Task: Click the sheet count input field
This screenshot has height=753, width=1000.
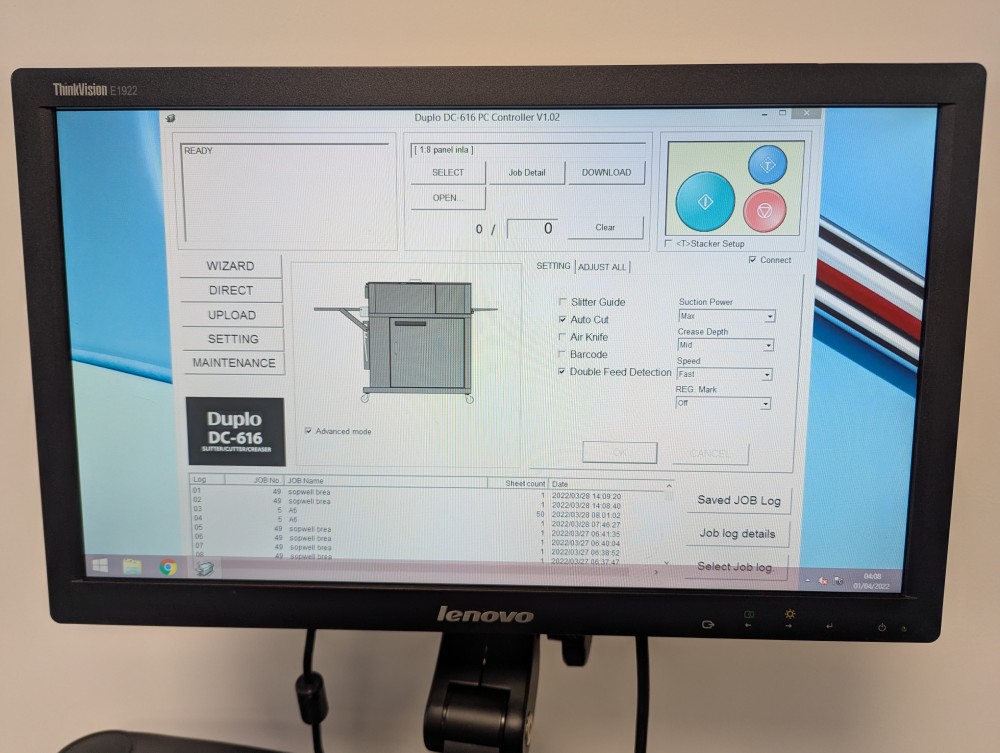Action: [532, 228]
